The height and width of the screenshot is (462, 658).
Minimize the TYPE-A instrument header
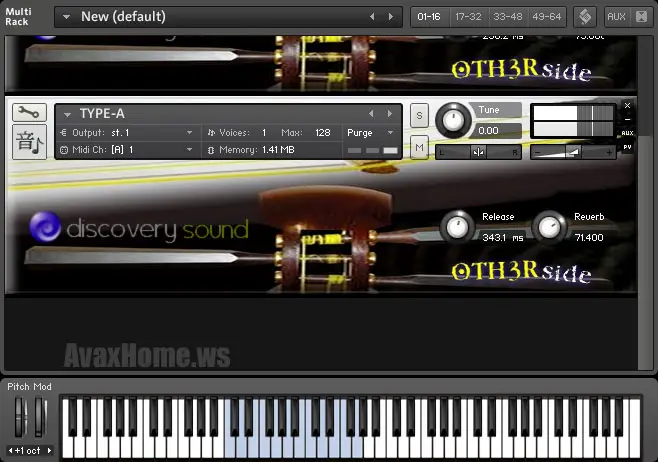[x=627, y=120]
